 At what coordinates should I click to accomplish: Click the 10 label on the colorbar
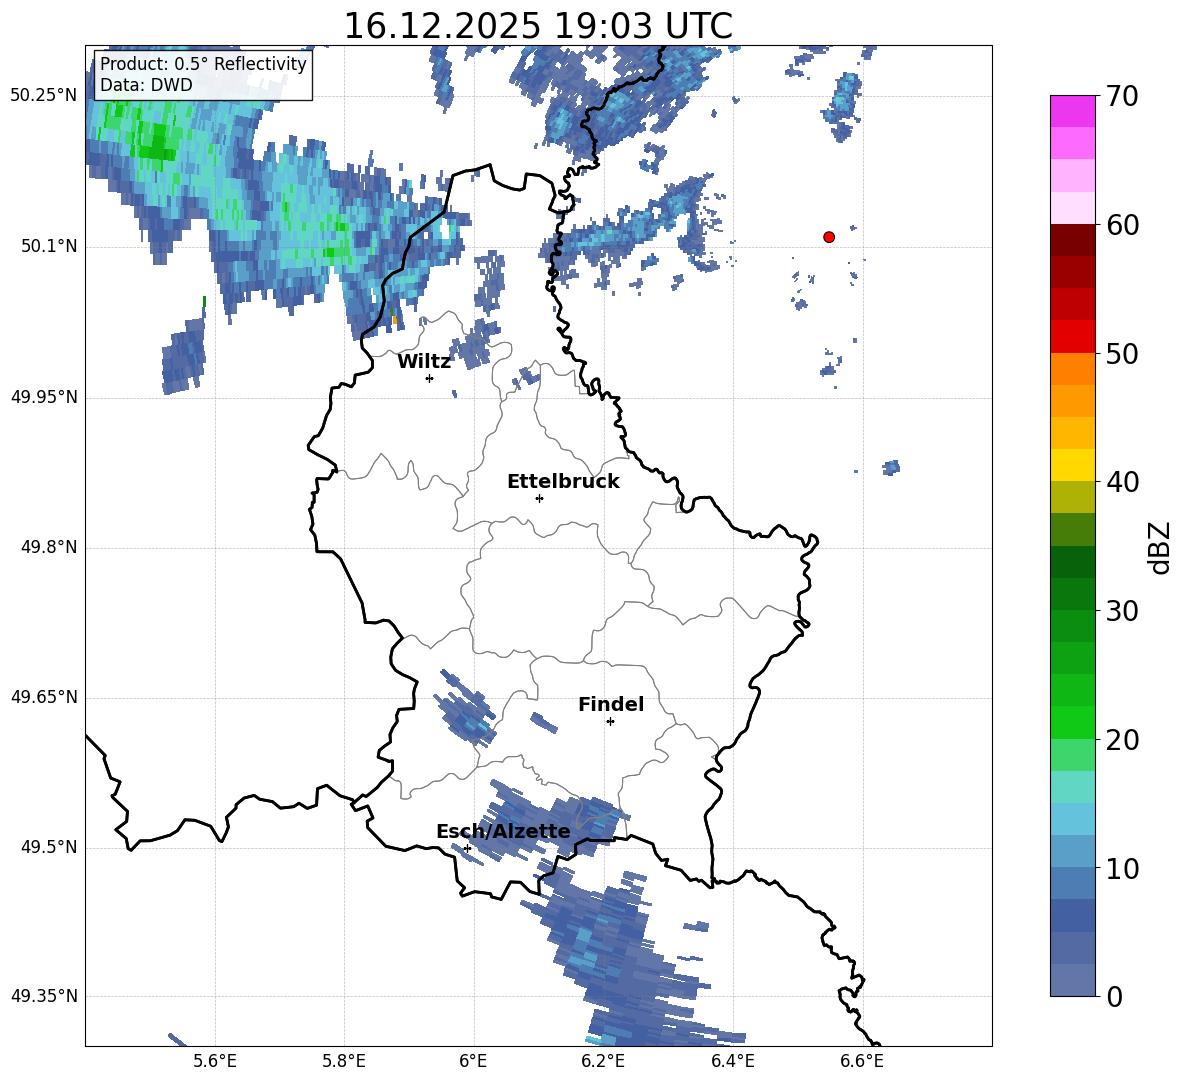point(1122,868)
